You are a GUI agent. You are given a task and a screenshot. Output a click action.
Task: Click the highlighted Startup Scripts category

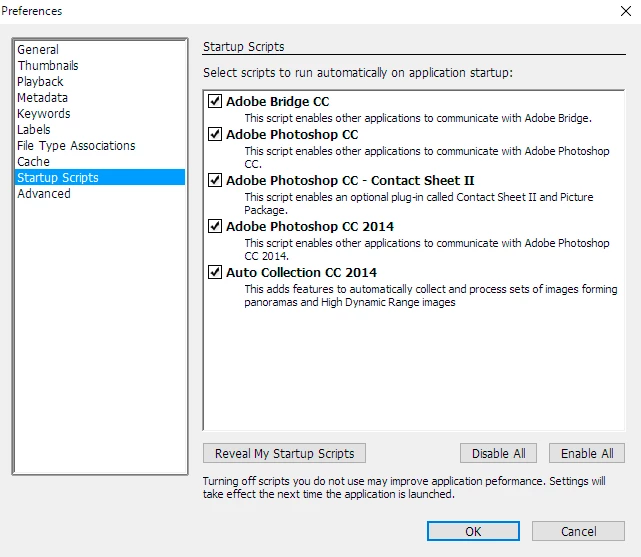point(100,177)
